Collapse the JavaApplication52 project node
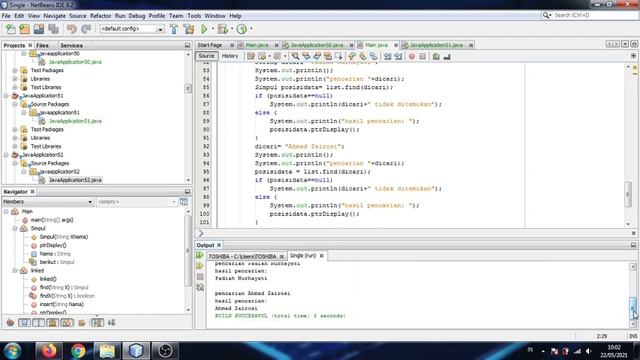The image size is (640, 360). (x=6, y=155)
